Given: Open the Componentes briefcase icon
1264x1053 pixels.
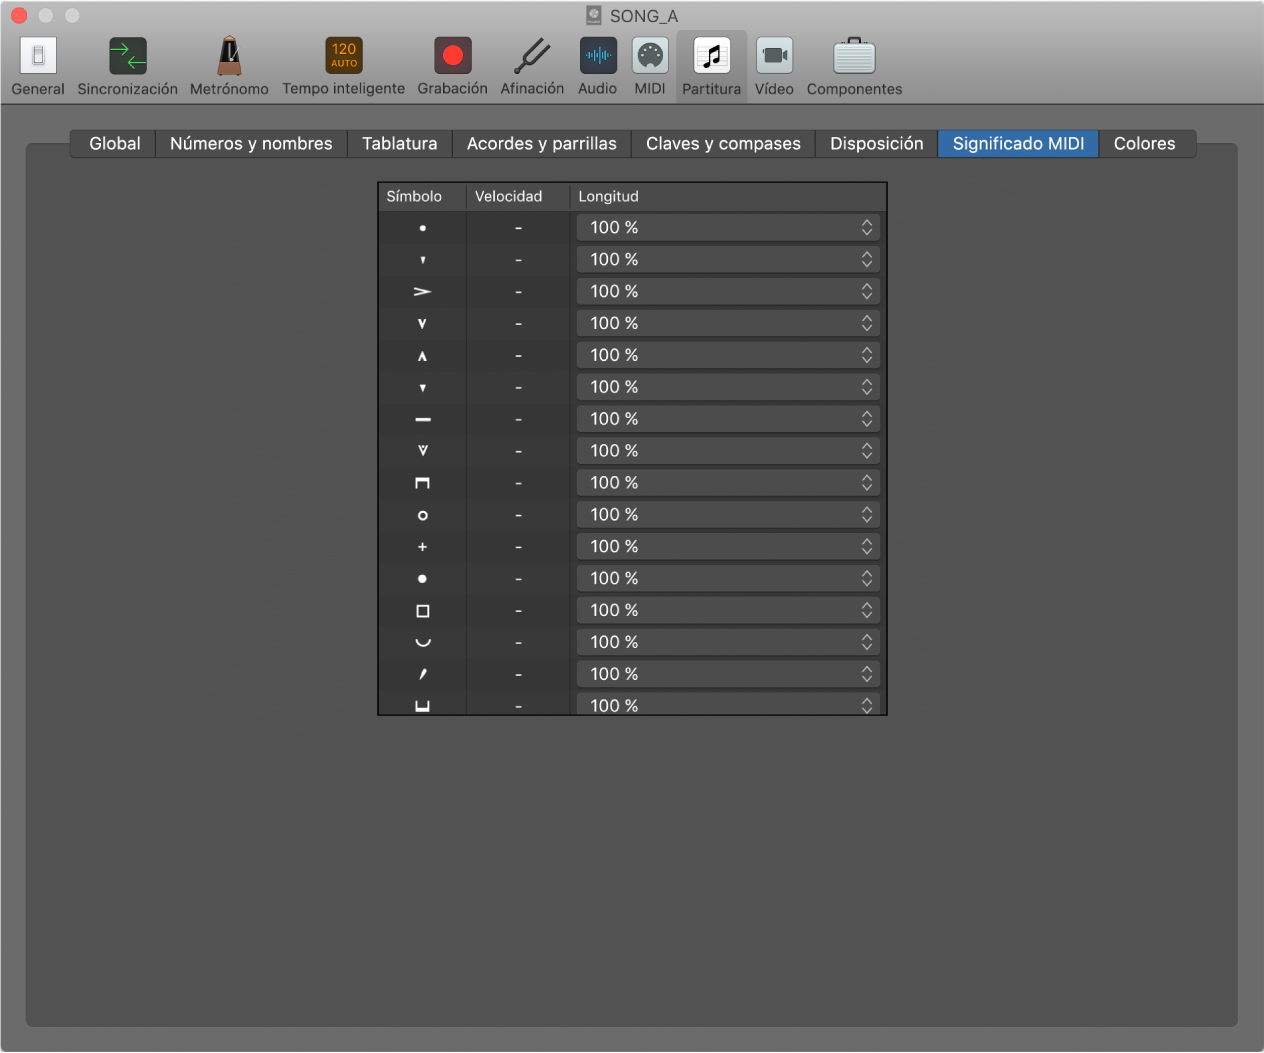Looking at the screenshot, I should point(854,58).
